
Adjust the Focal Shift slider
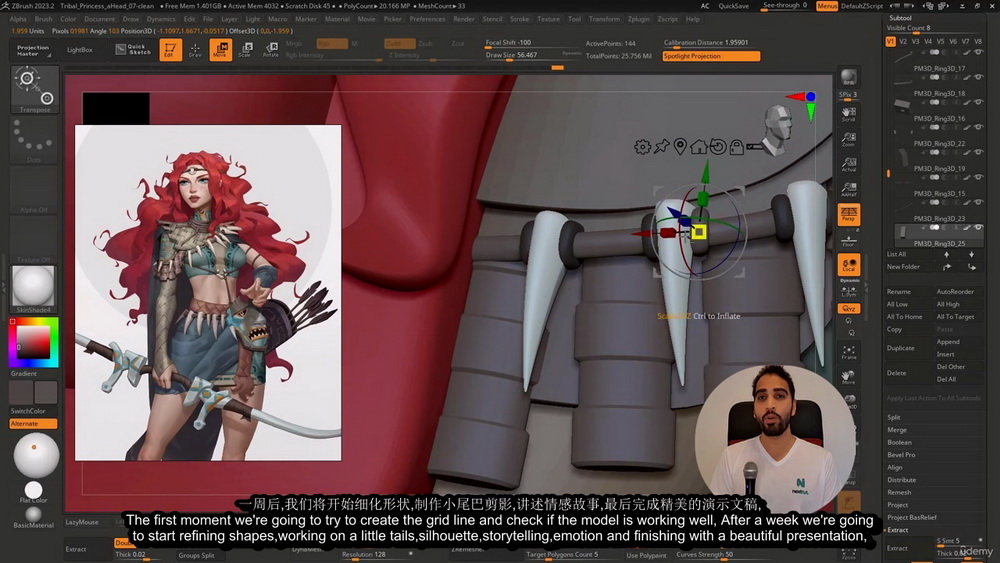532,43
